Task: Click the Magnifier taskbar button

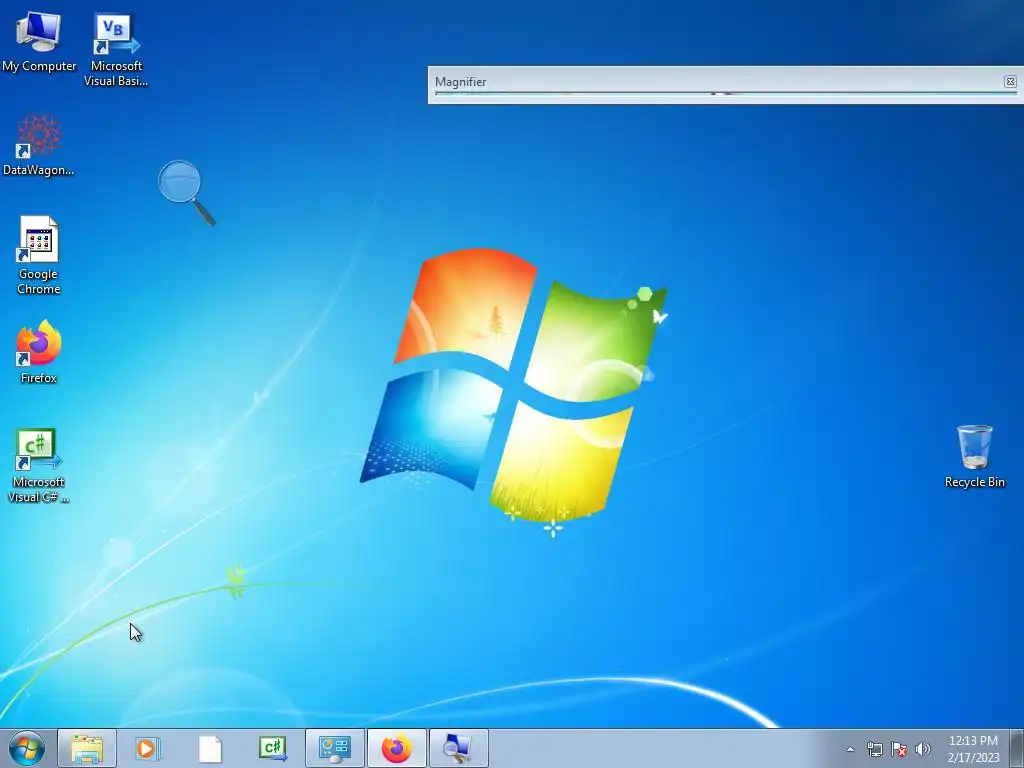Action: (458, 748)
